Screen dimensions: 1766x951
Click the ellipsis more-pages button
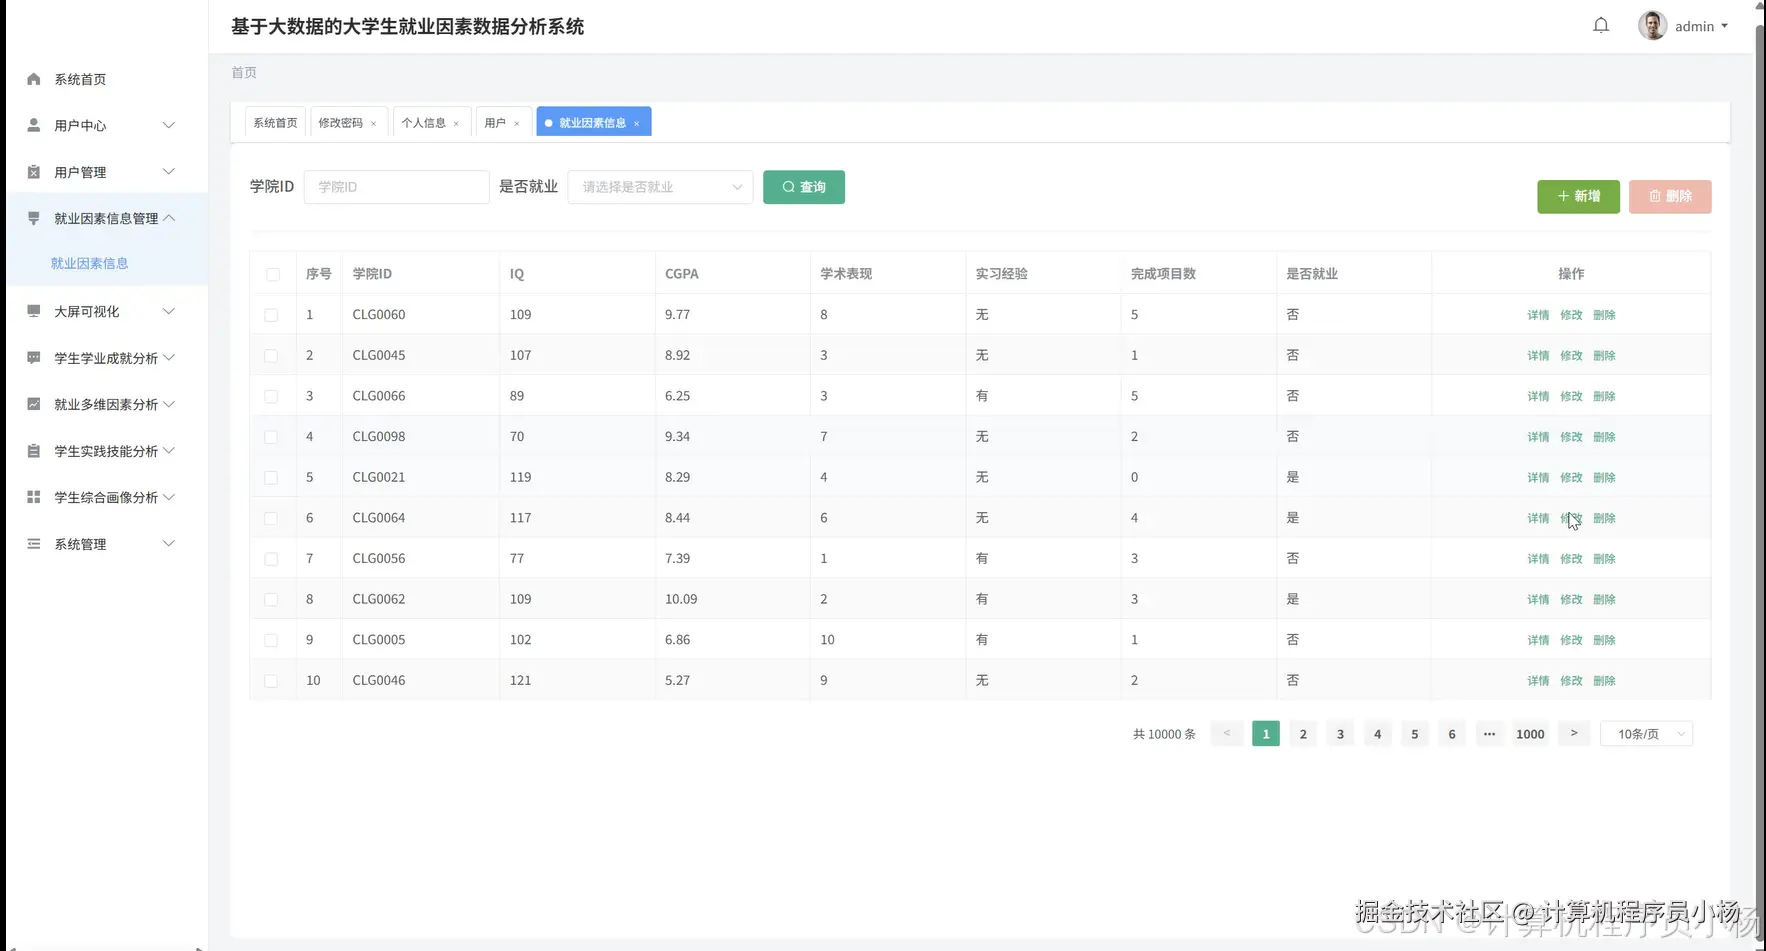(x=1489, y=734)
